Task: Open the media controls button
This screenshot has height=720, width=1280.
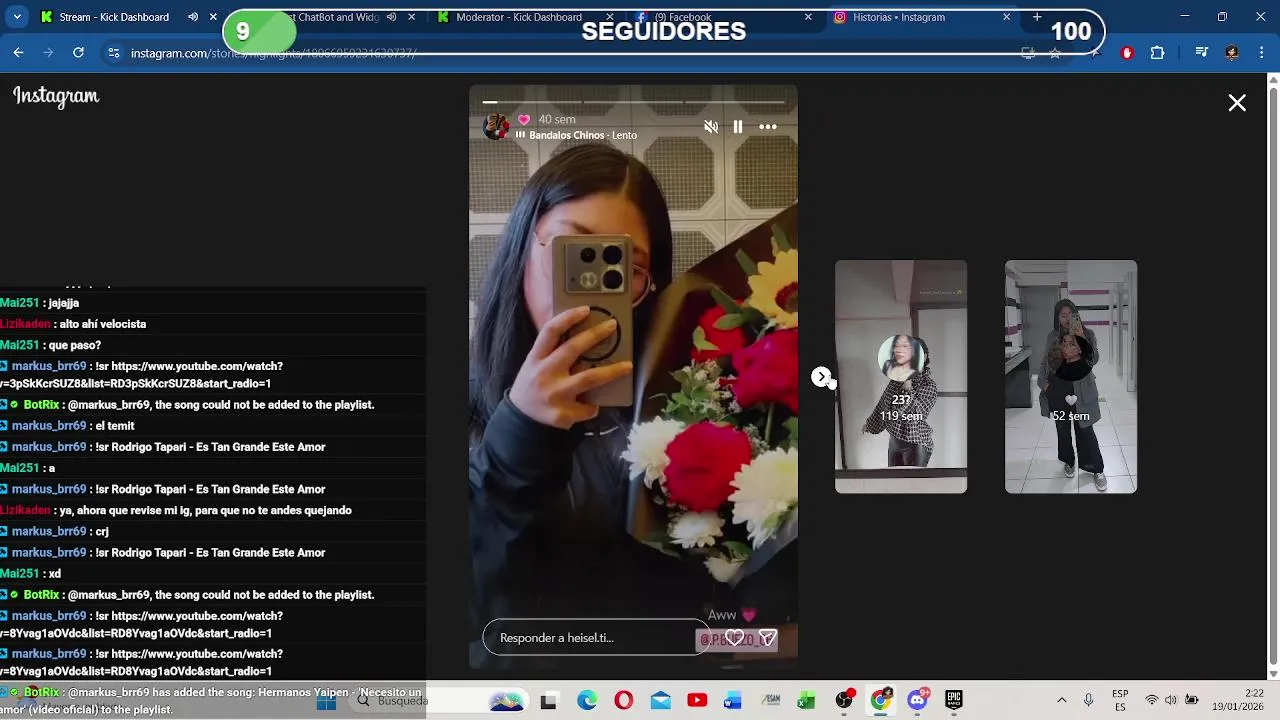Action: coord(1202,53)
